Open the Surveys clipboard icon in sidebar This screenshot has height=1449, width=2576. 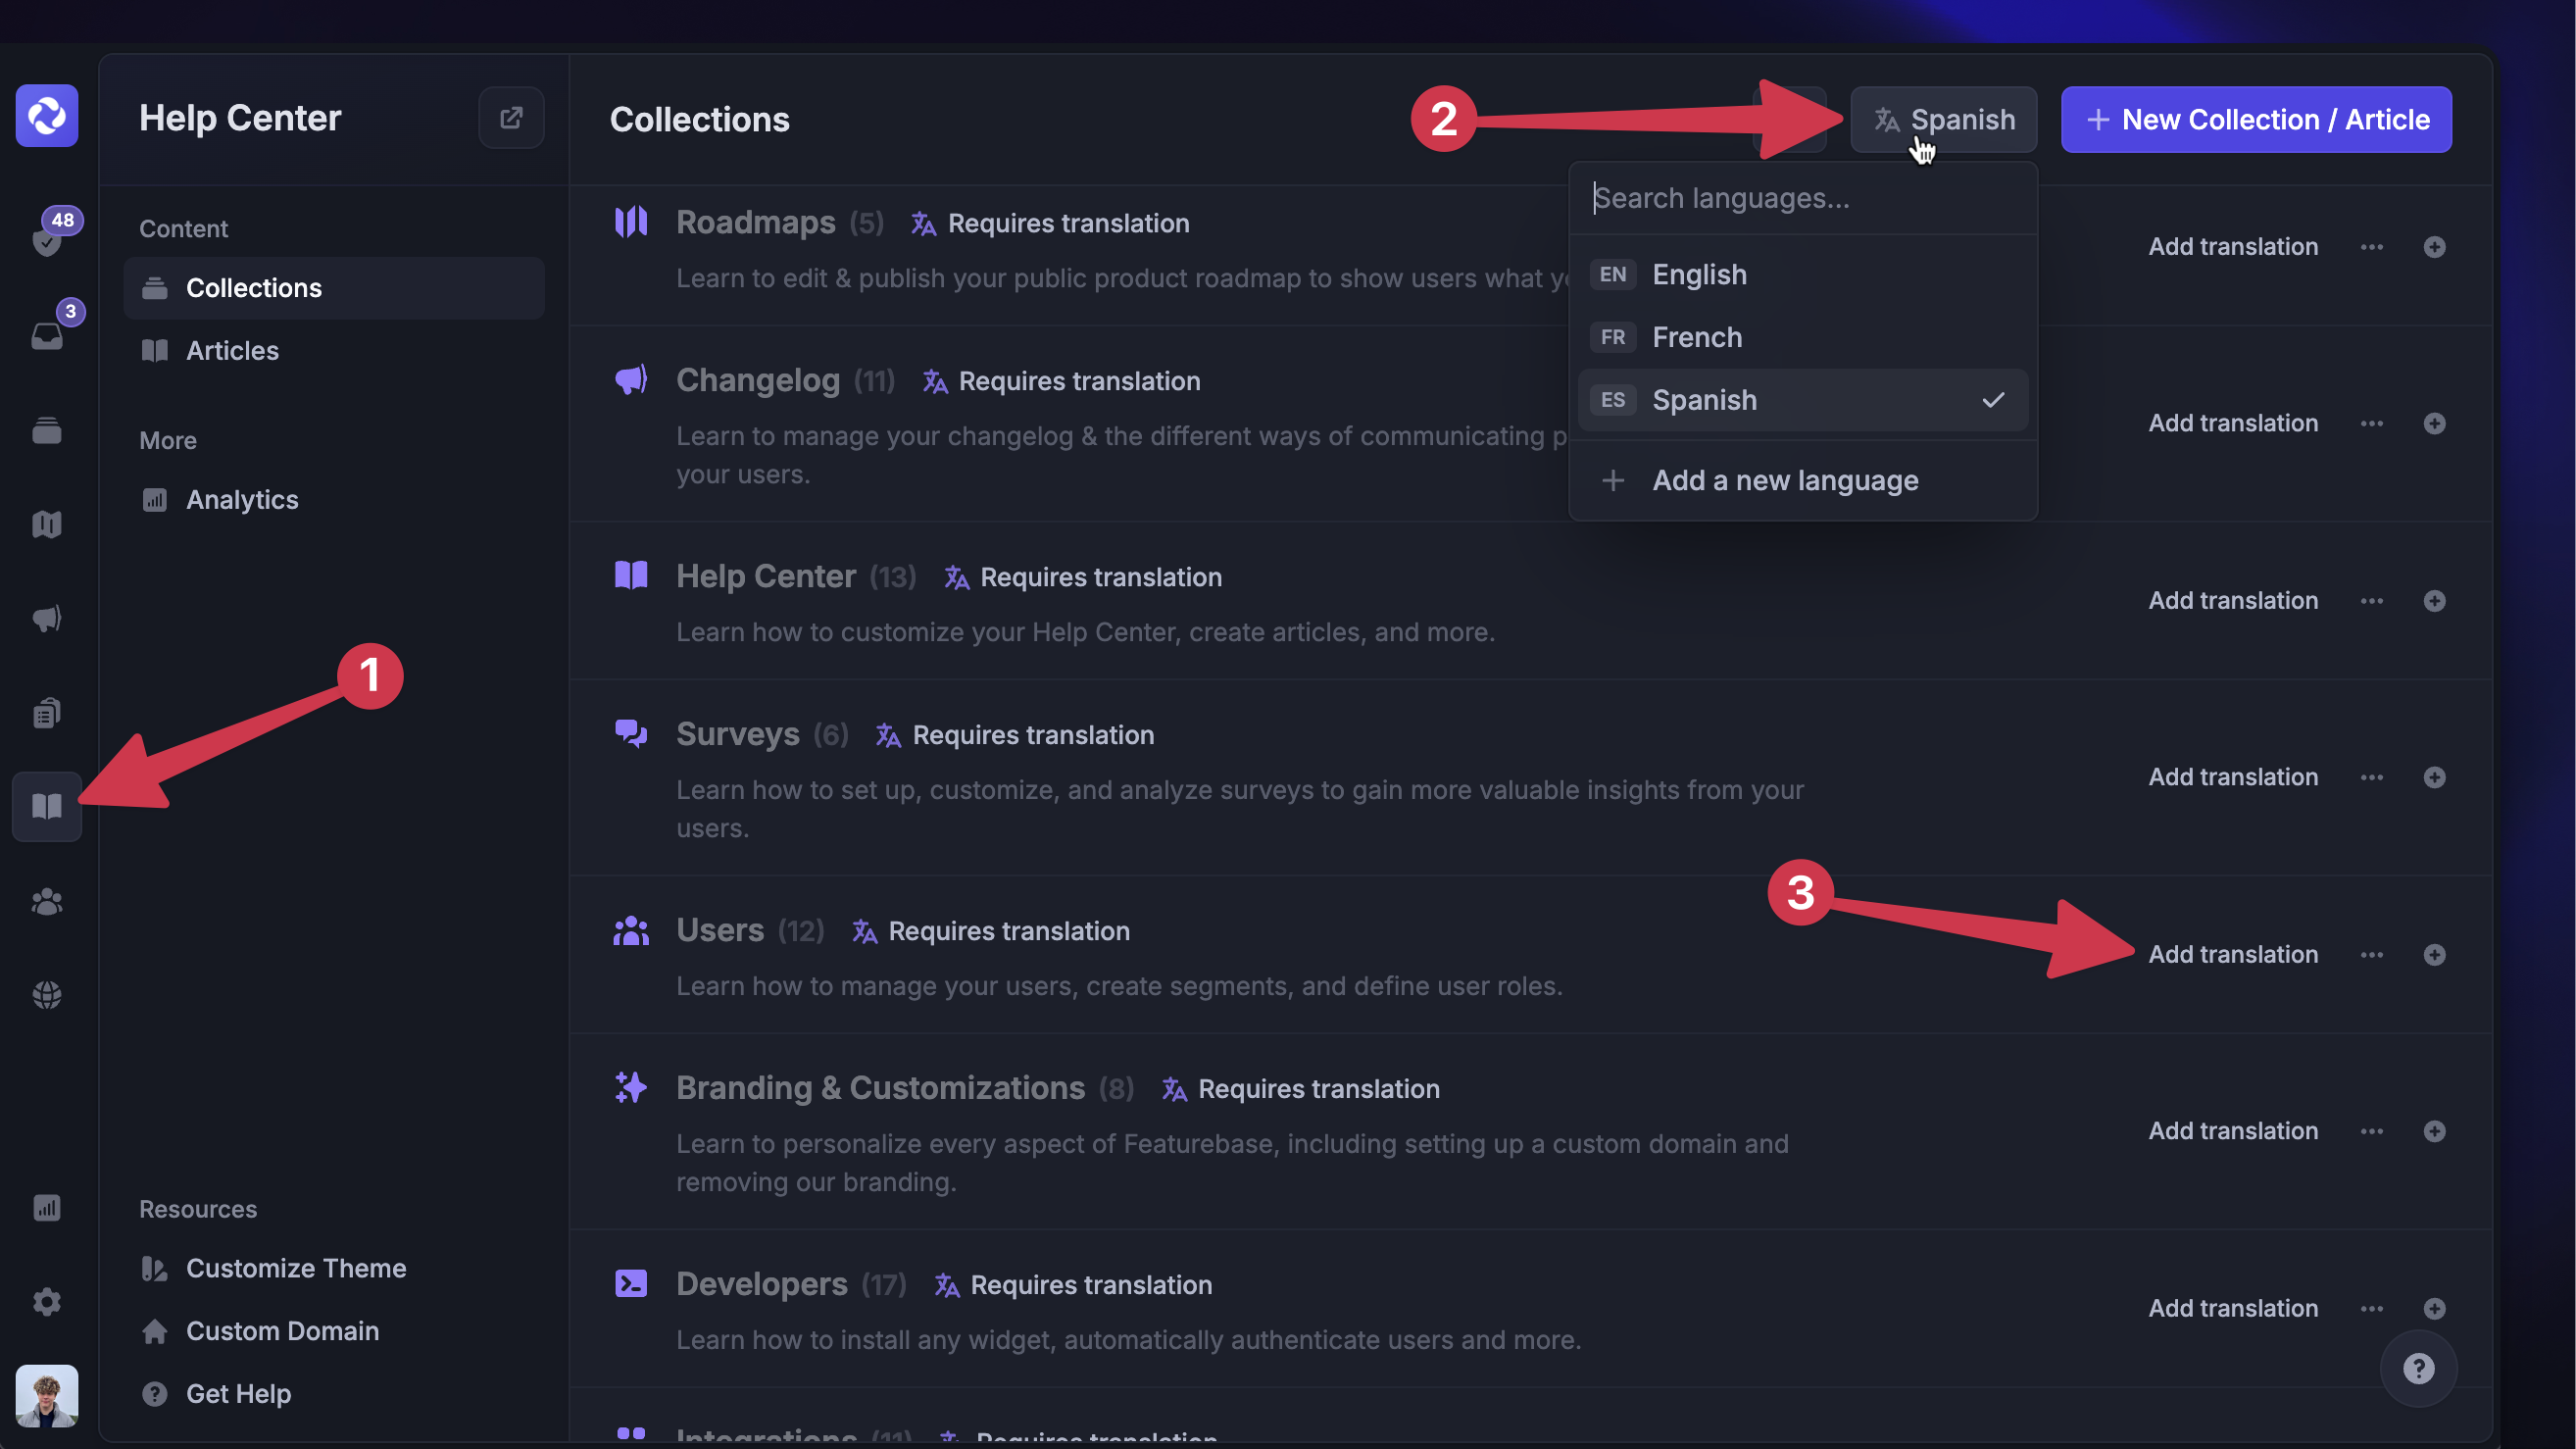coord(47,712)
